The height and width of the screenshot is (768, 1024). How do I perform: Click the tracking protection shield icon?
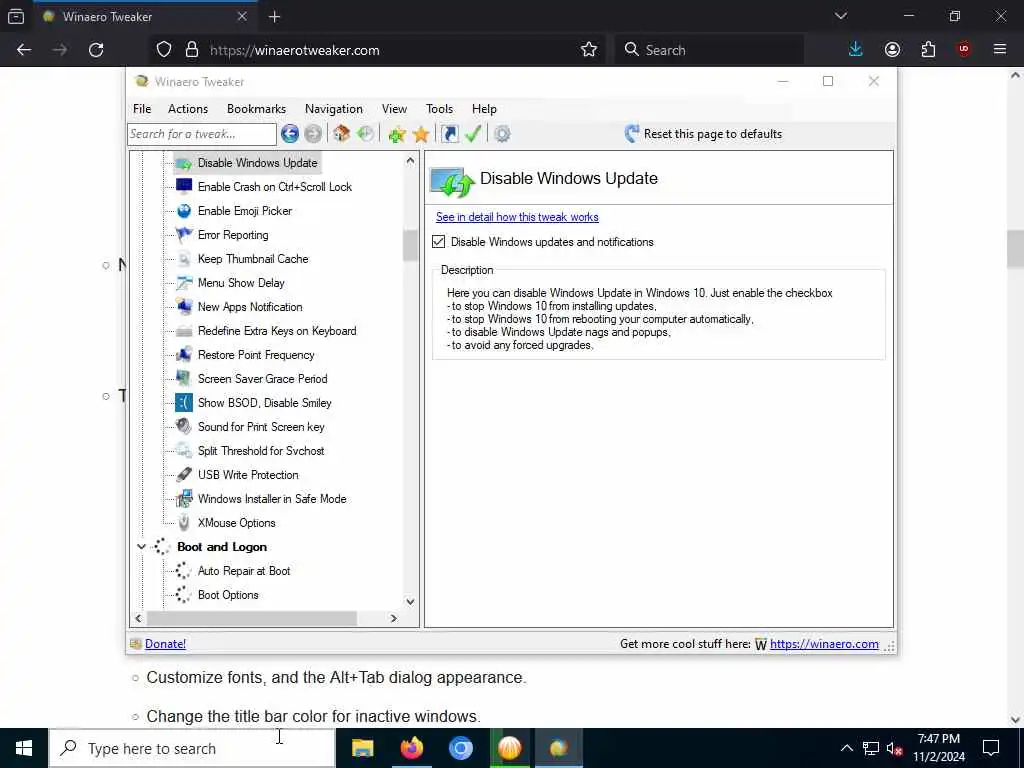164,50
